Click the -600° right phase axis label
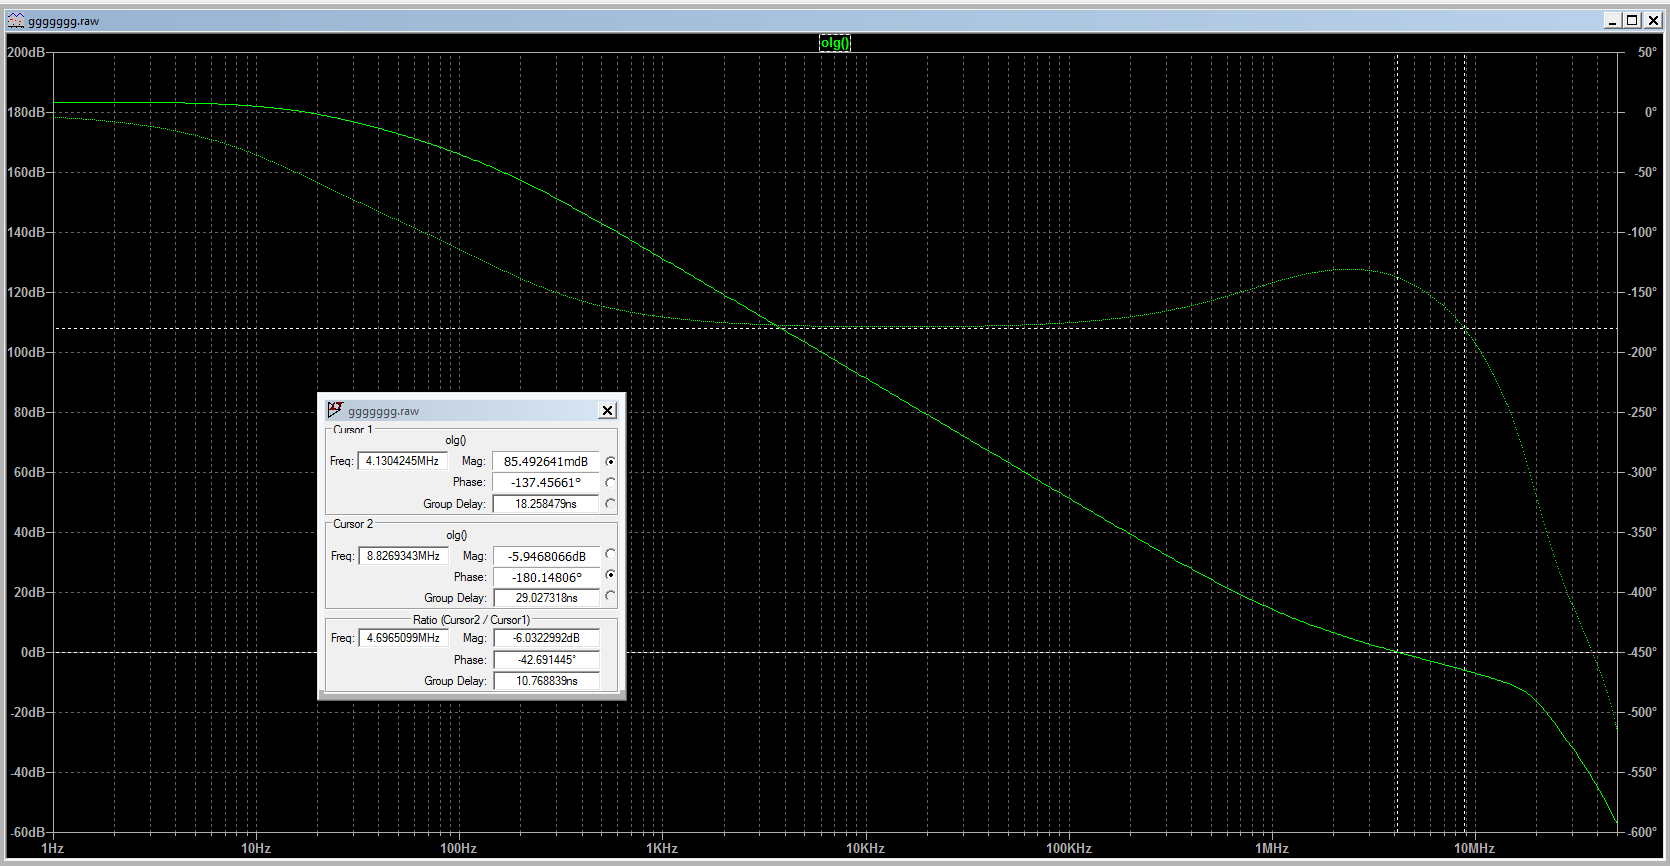 (1643, 832)
